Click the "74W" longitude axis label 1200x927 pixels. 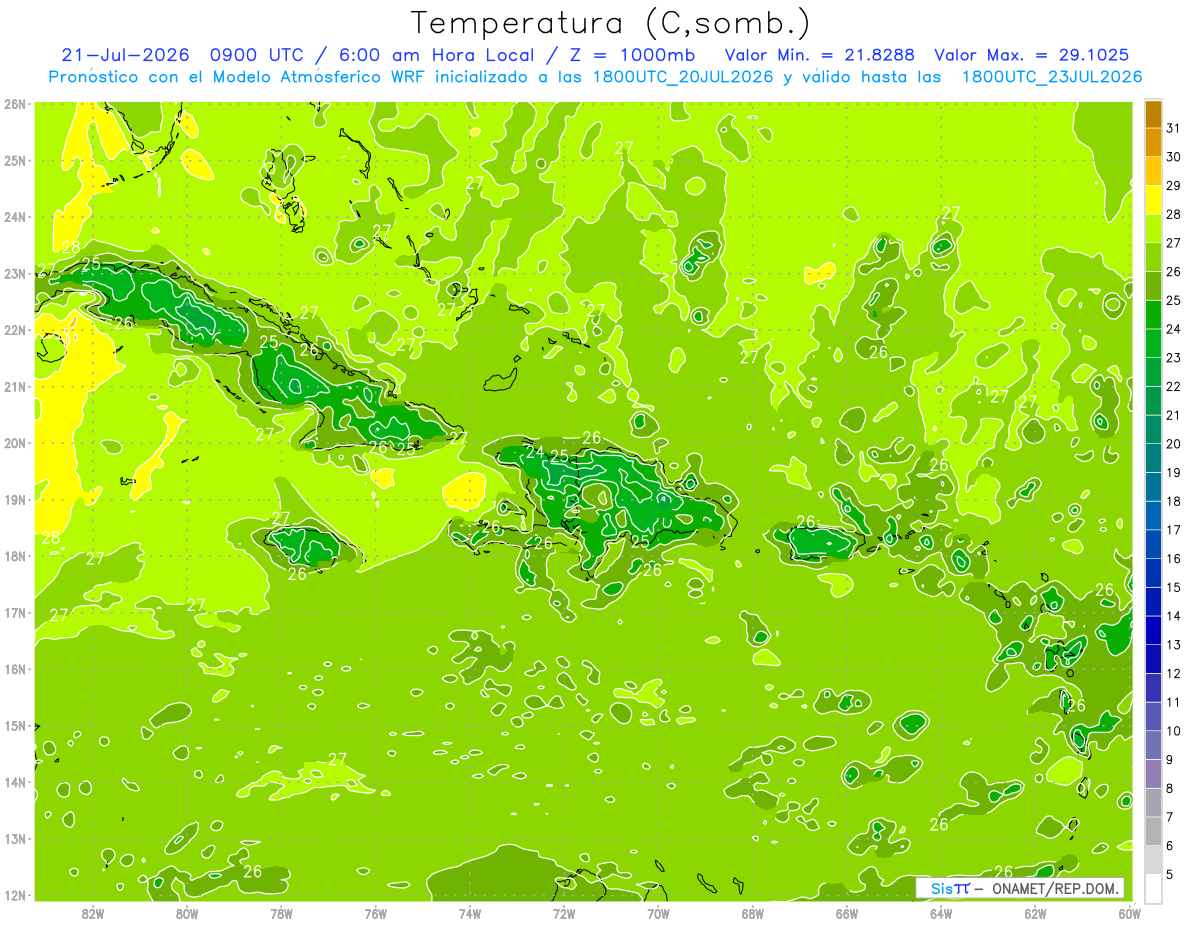point(470,912)
